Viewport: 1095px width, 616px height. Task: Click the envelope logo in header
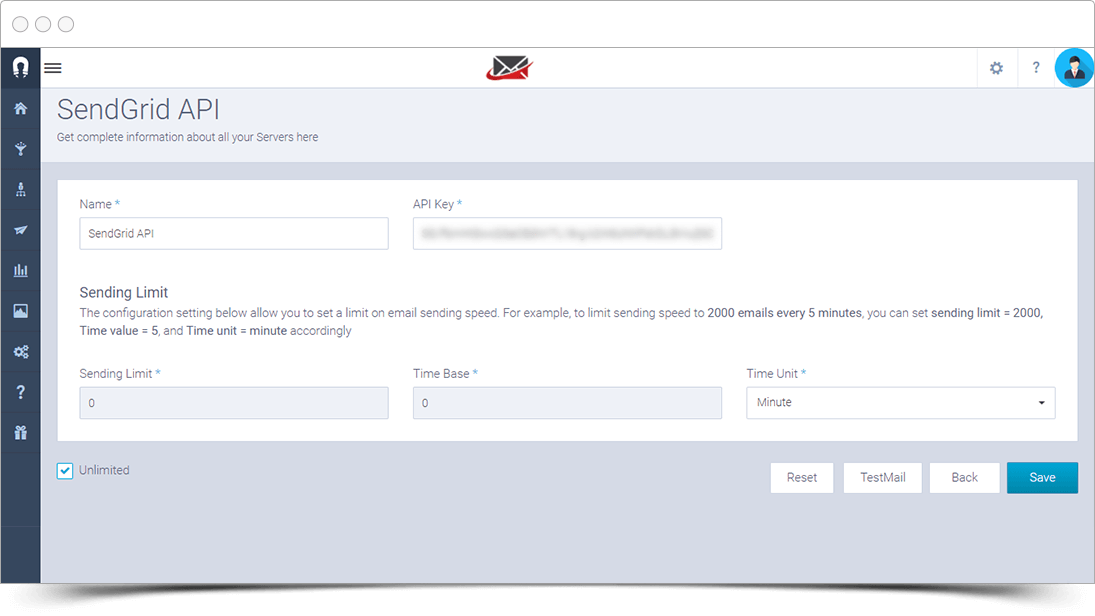(x=510, y=68)
